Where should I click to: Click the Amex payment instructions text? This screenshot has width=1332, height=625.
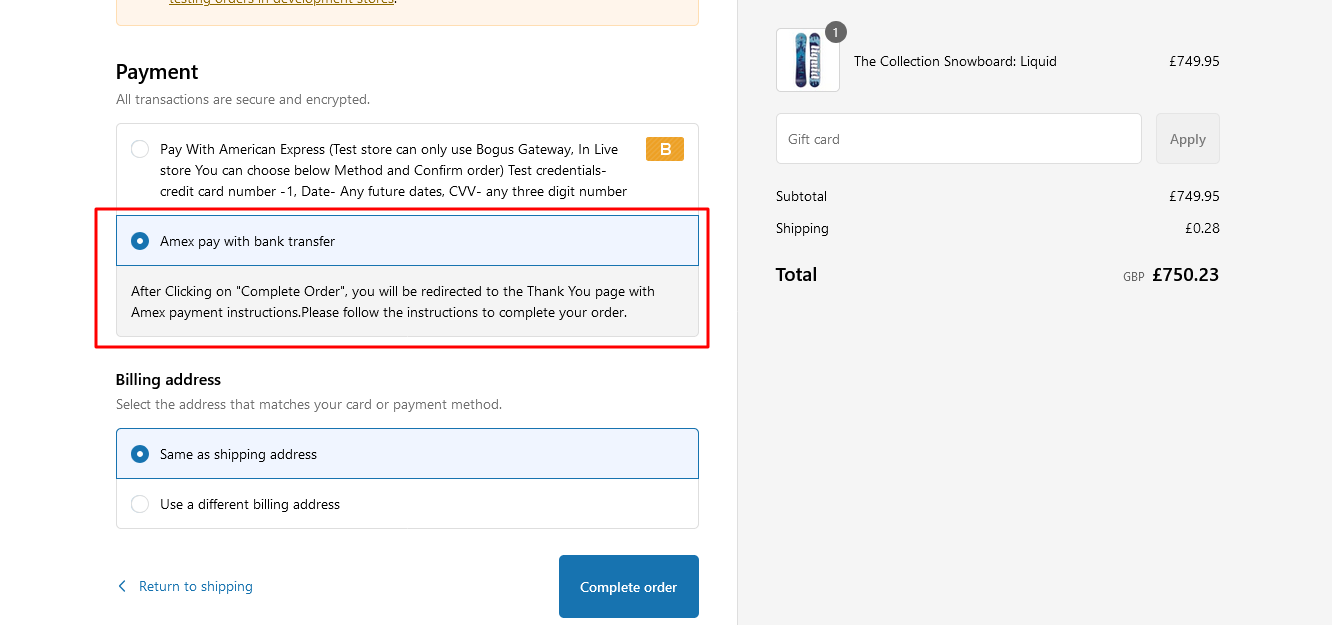click(x=393, y=302)
